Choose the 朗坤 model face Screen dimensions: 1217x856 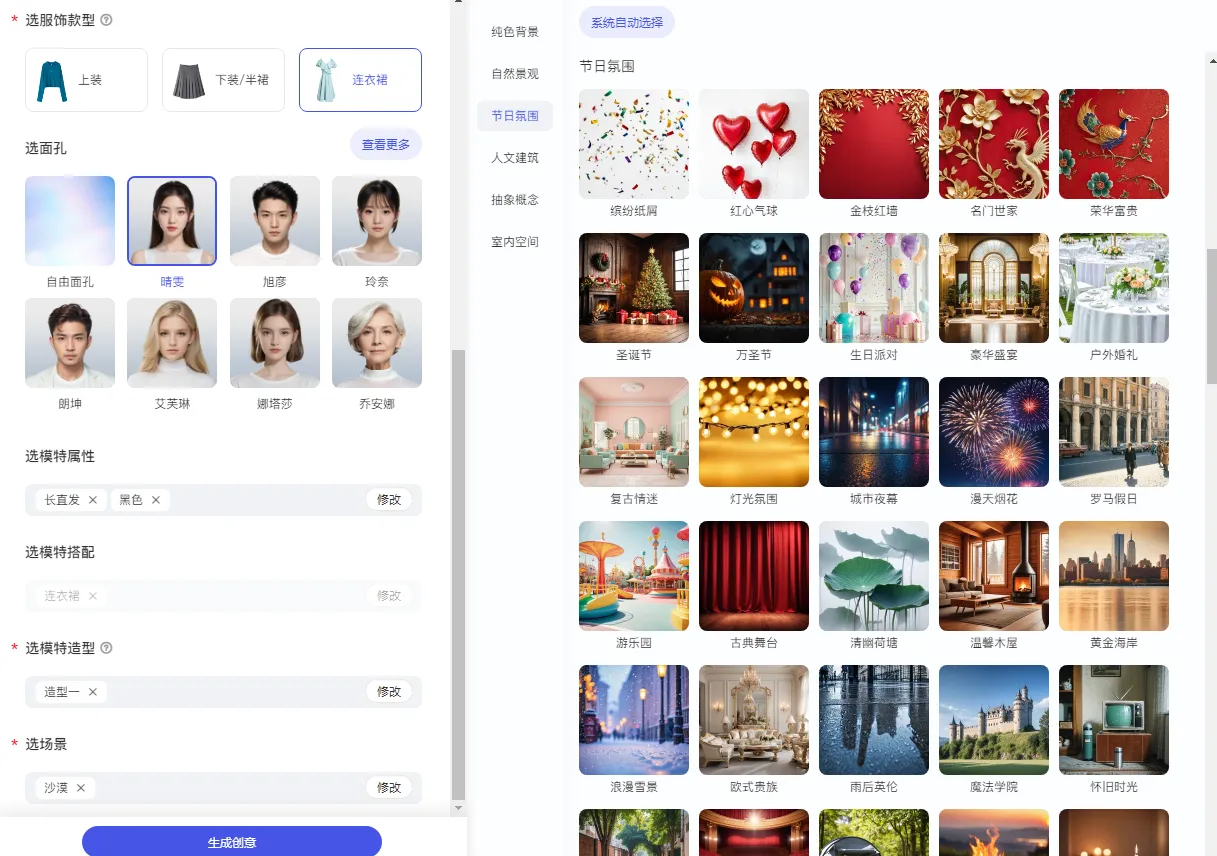[70, 343]
